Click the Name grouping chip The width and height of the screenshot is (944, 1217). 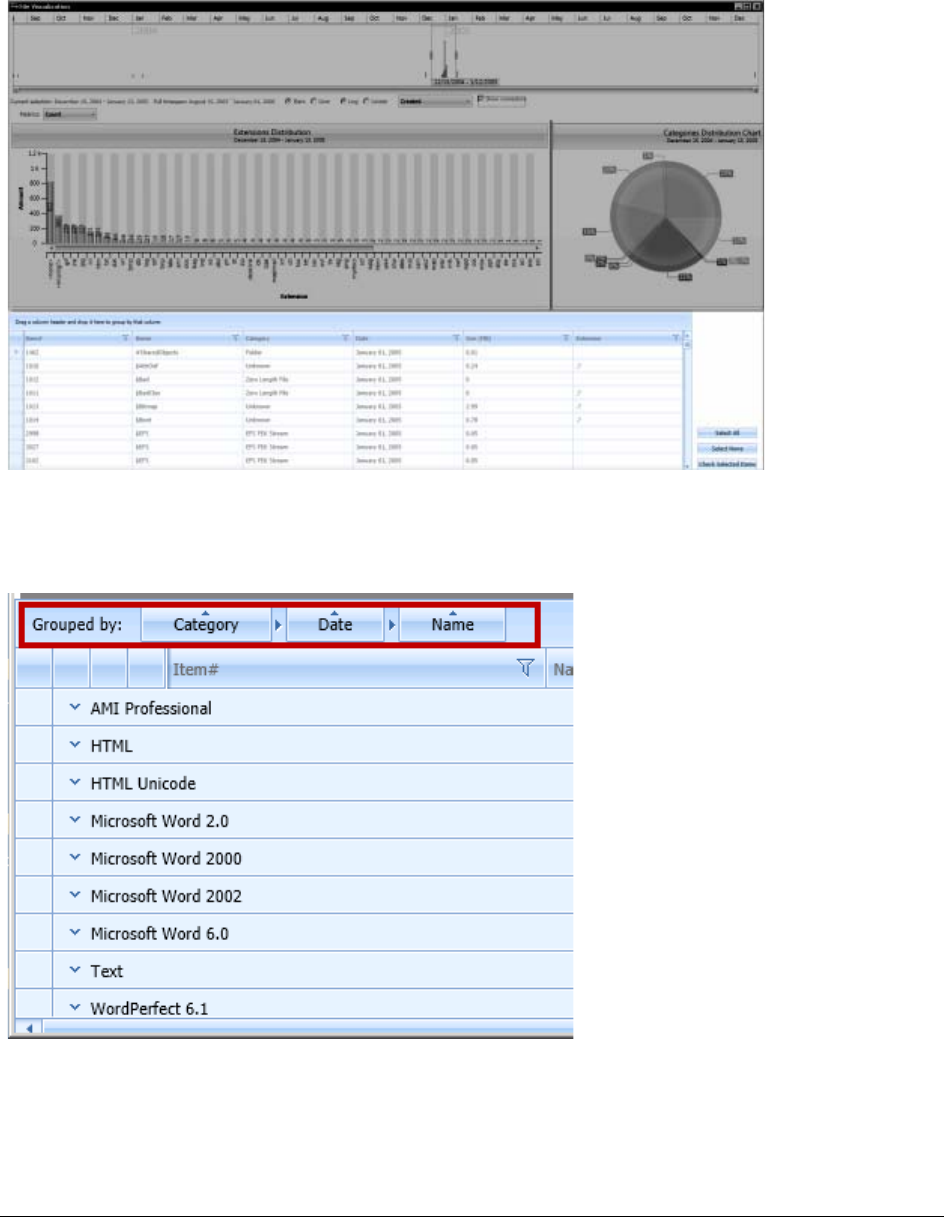[x=453, y=625]
